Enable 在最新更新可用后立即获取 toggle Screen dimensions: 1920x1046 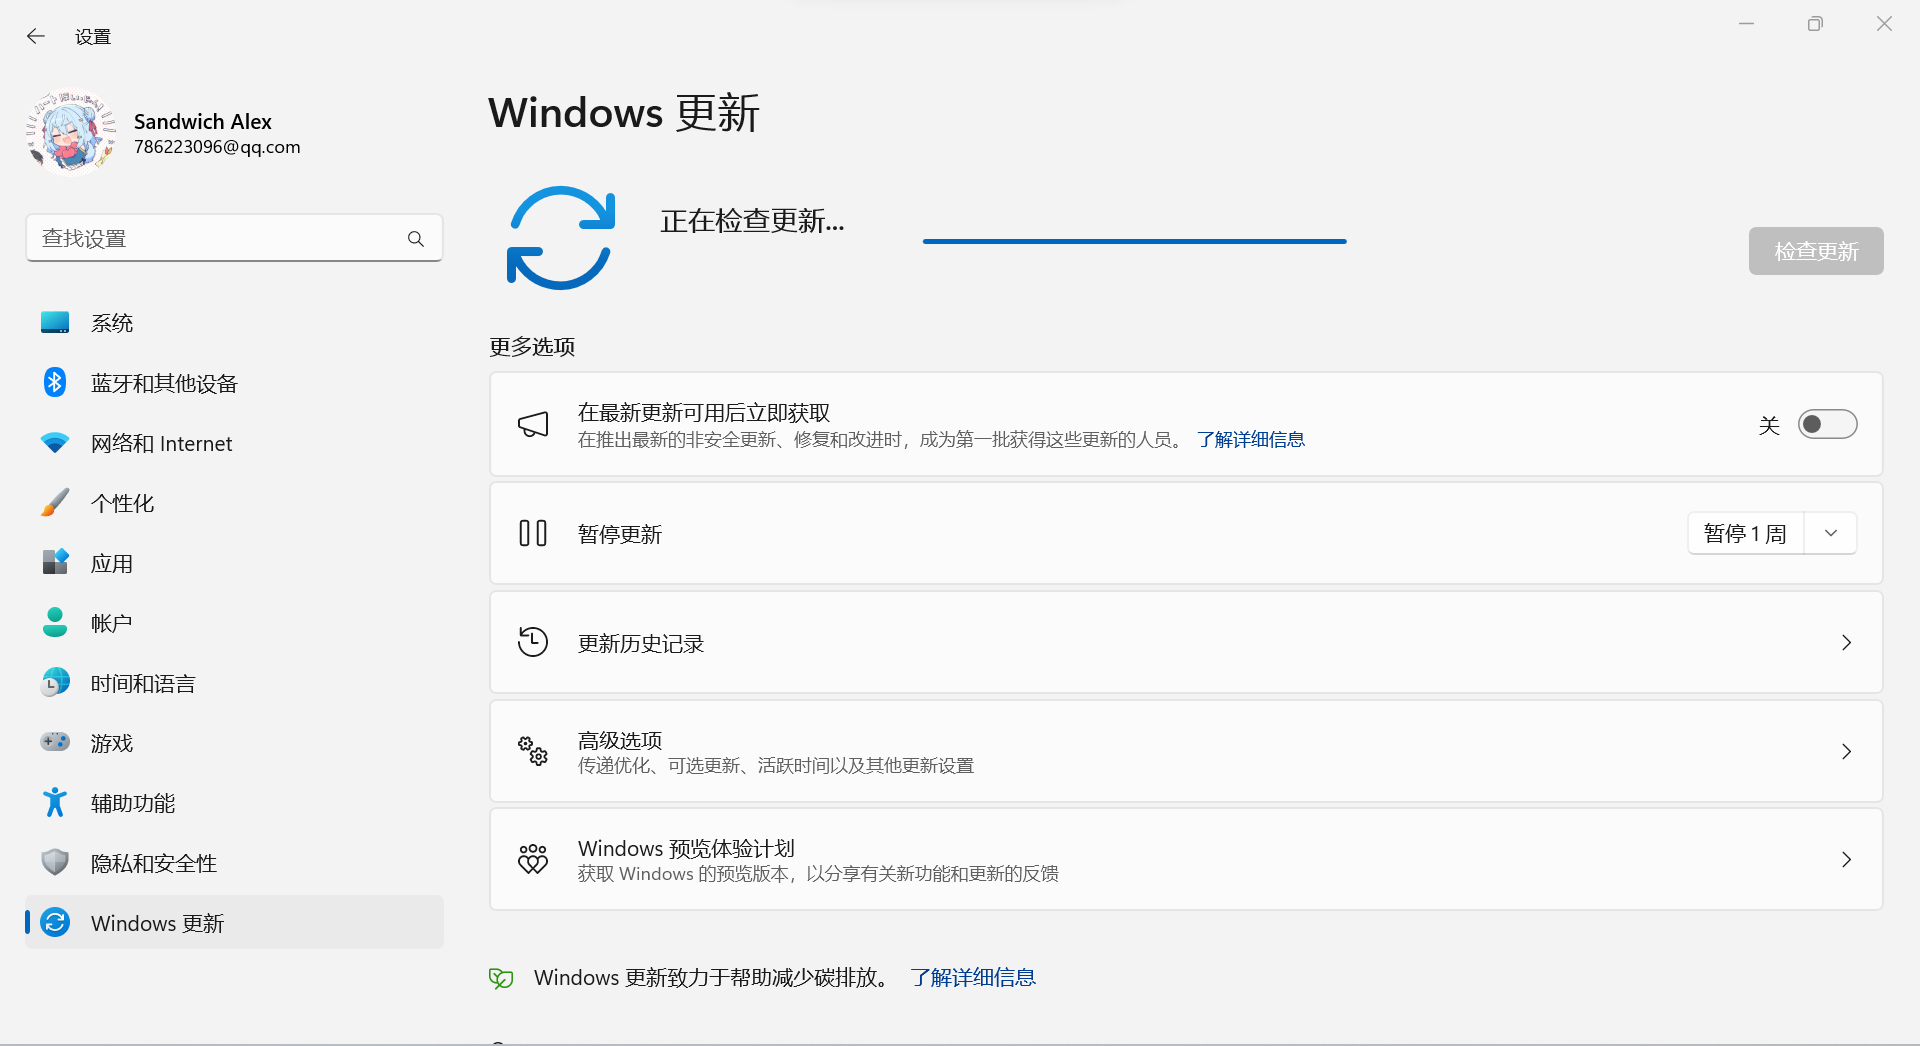pos(1827,424)
